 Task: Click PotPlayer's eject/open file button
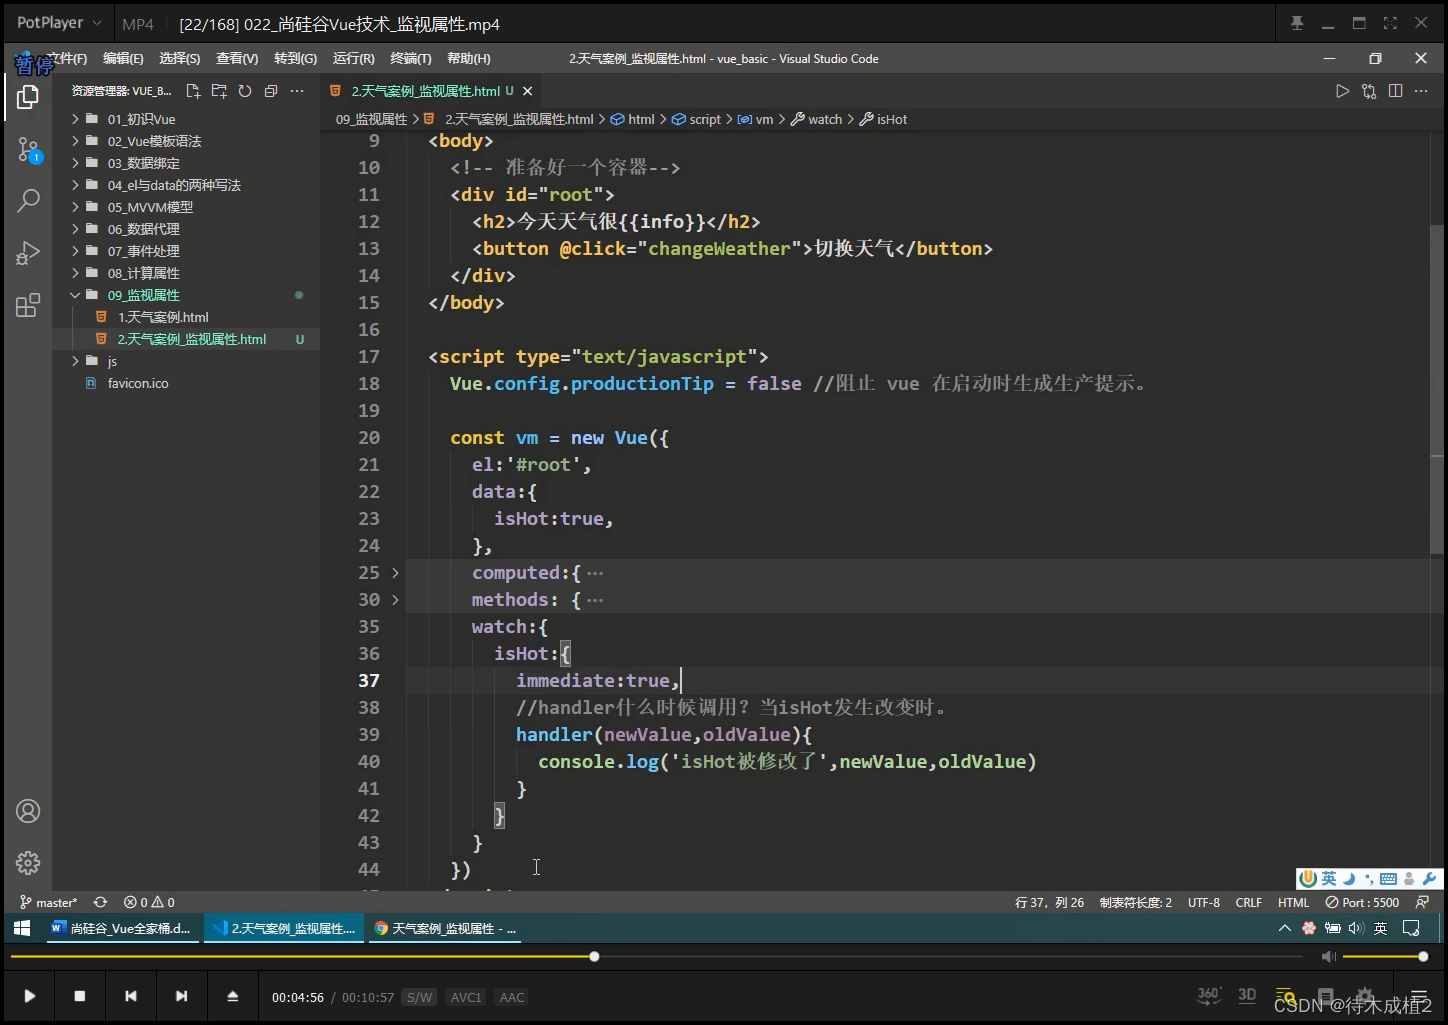click(232, 996)
